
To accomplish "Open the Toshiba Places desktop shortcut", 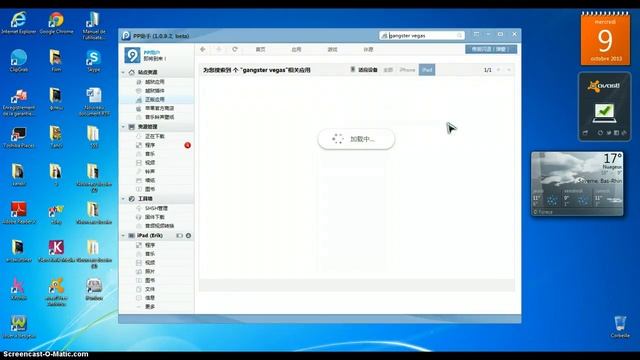I will (x=18, y=137).
